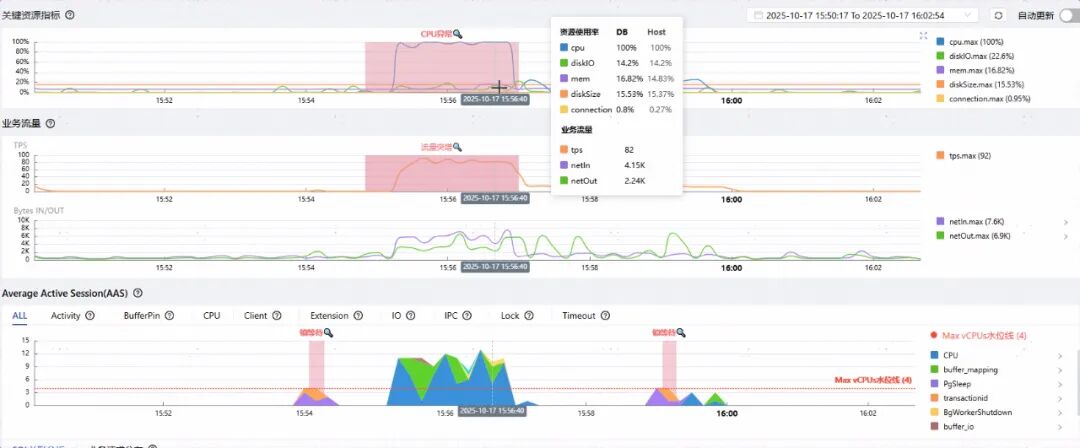The height and width of the screenshot is (448, 1080).
Task: Open help icon beside Average Active Session(AAS)
Action: pos(138,293)
